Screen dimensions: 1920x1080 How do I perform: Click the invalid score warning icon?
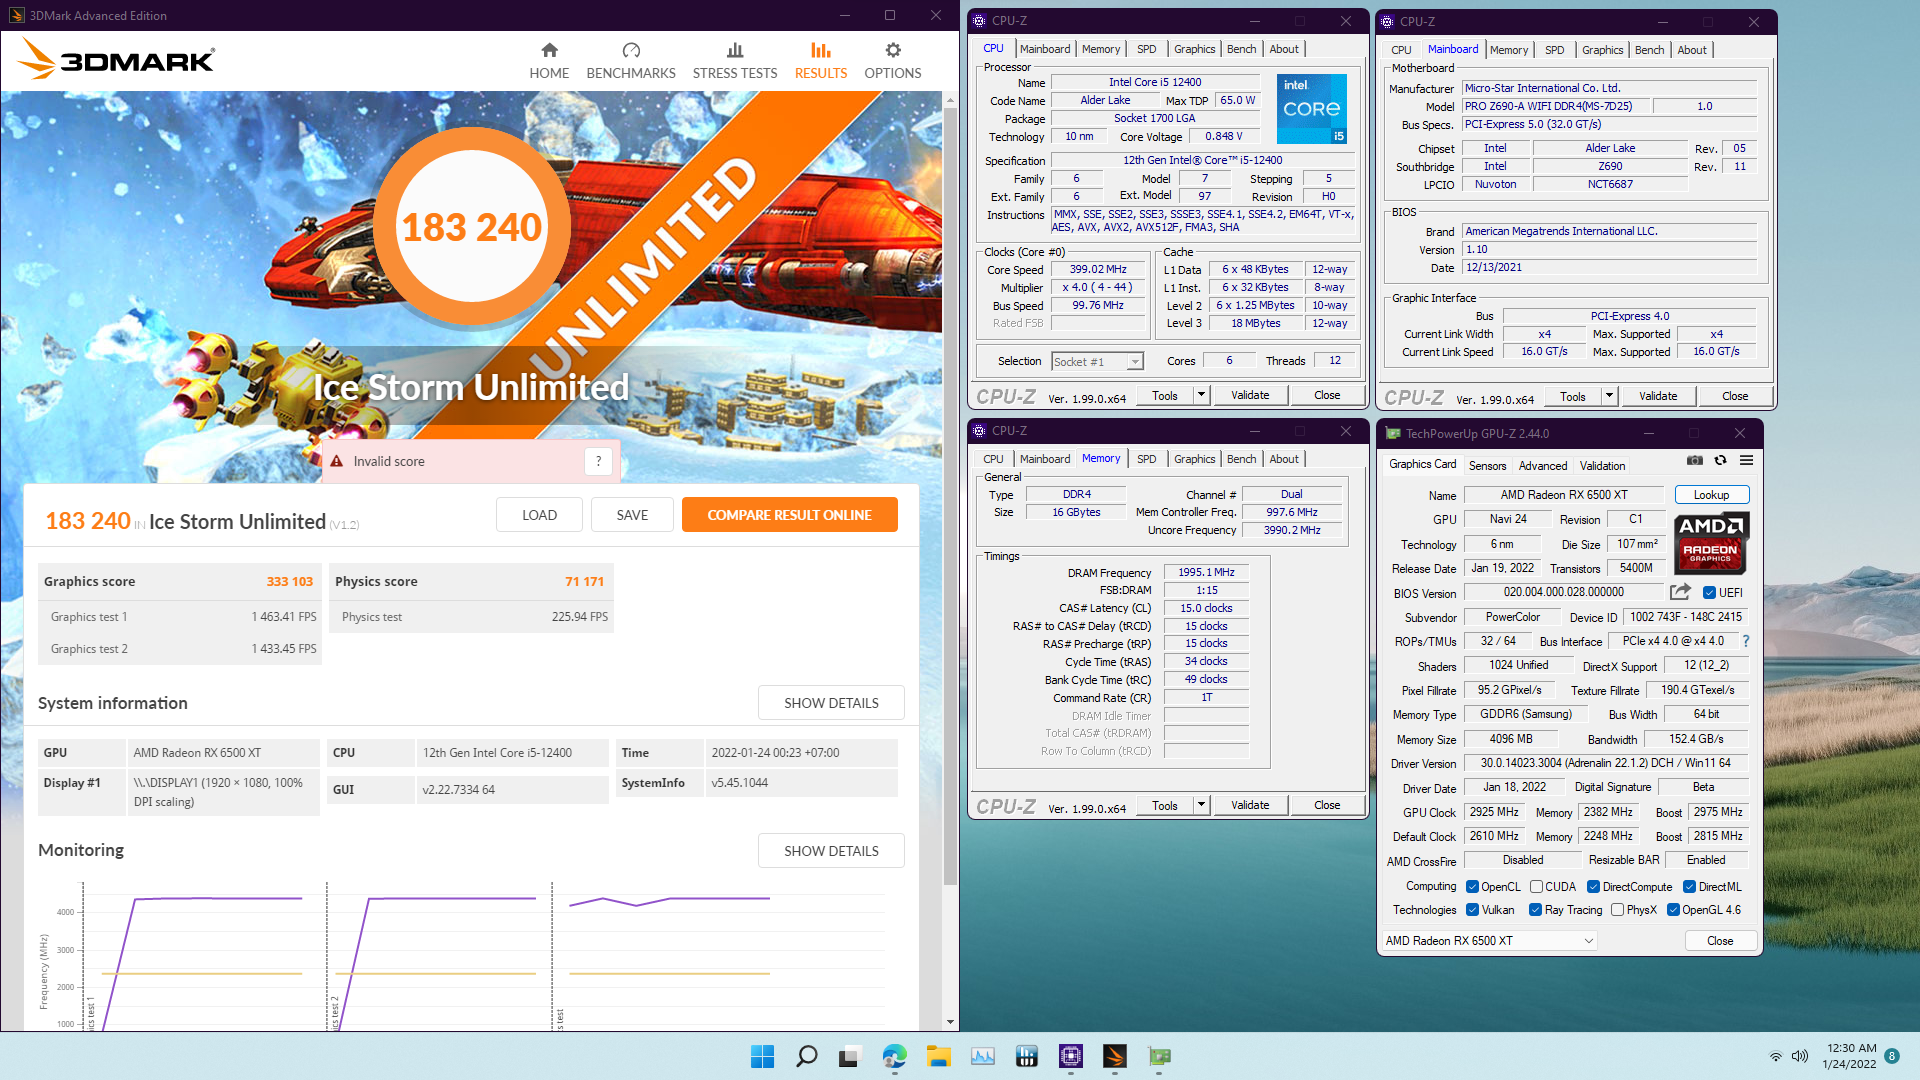337,462
